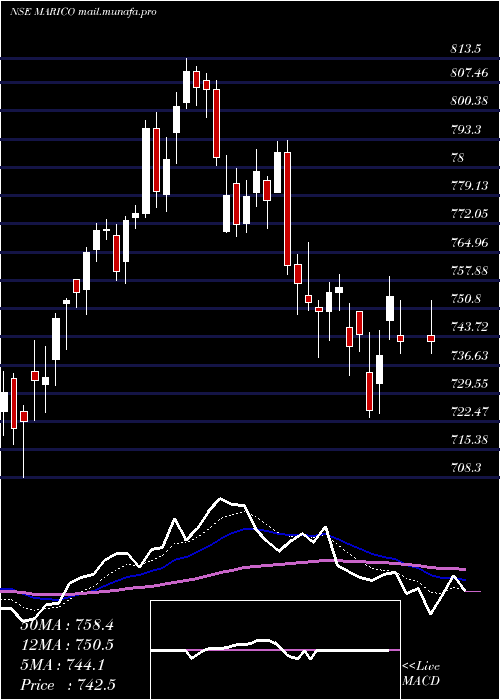500x700 pixels.
Task: Click the 779.13 price axis label
Action: click(469, 186)
